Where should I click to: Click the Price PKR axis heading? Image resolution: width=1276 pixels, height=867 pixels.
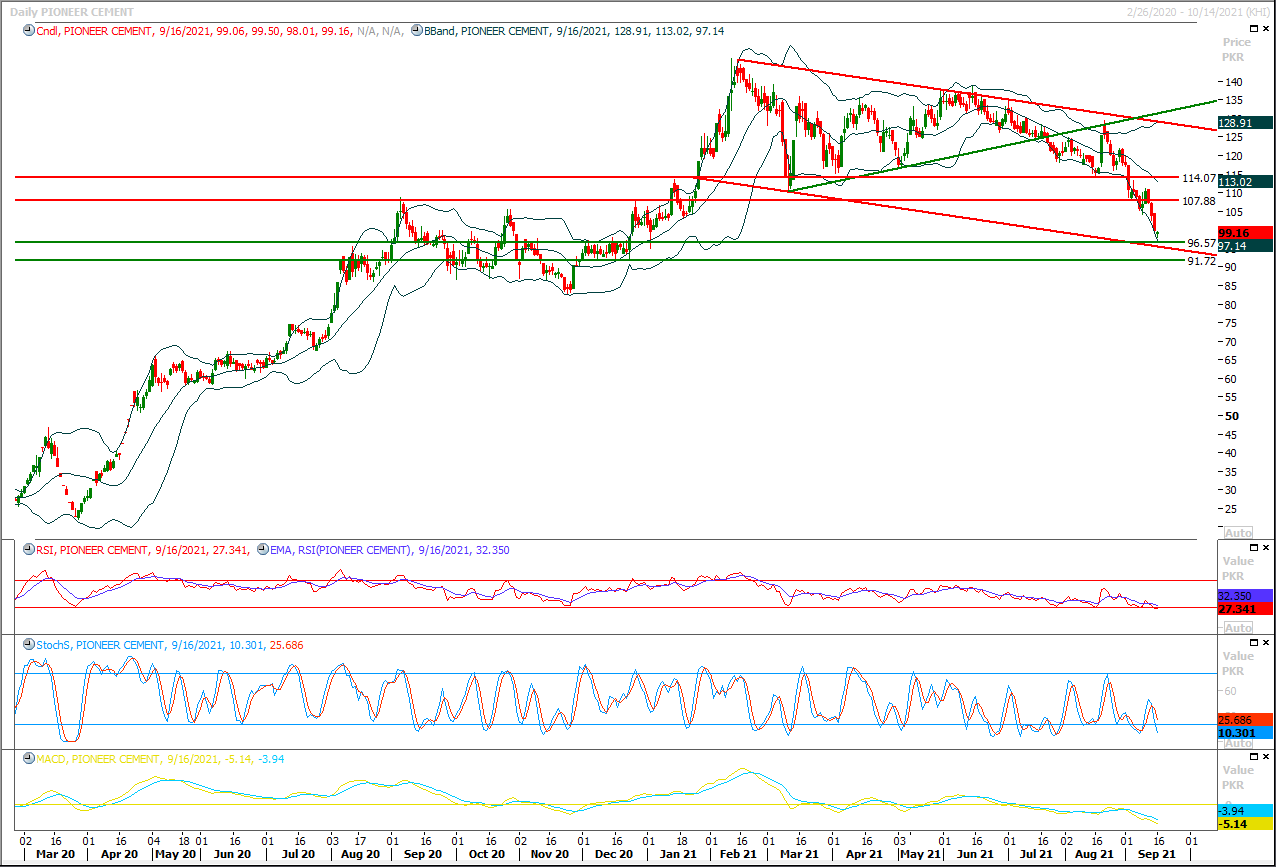point(1237,49)
